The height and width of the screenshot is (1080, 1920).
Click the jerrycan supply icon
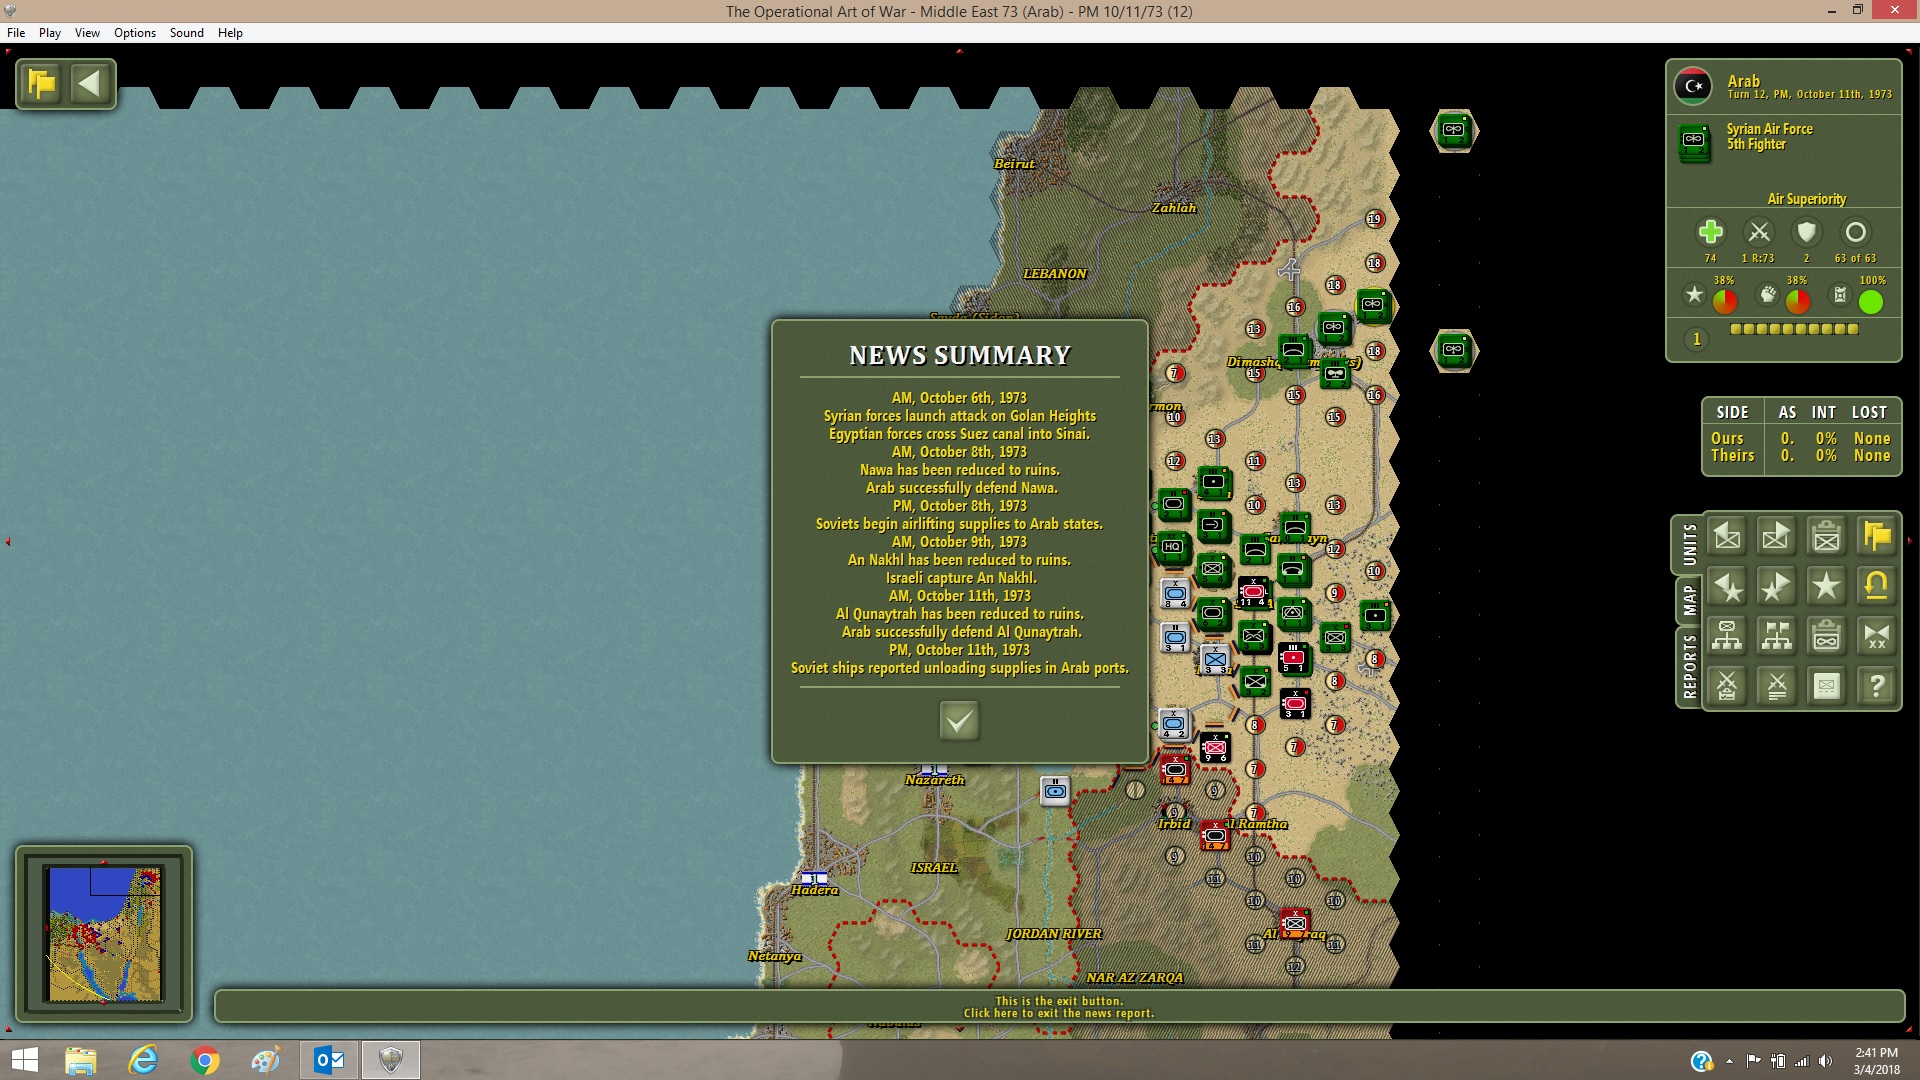(1840, 295)
